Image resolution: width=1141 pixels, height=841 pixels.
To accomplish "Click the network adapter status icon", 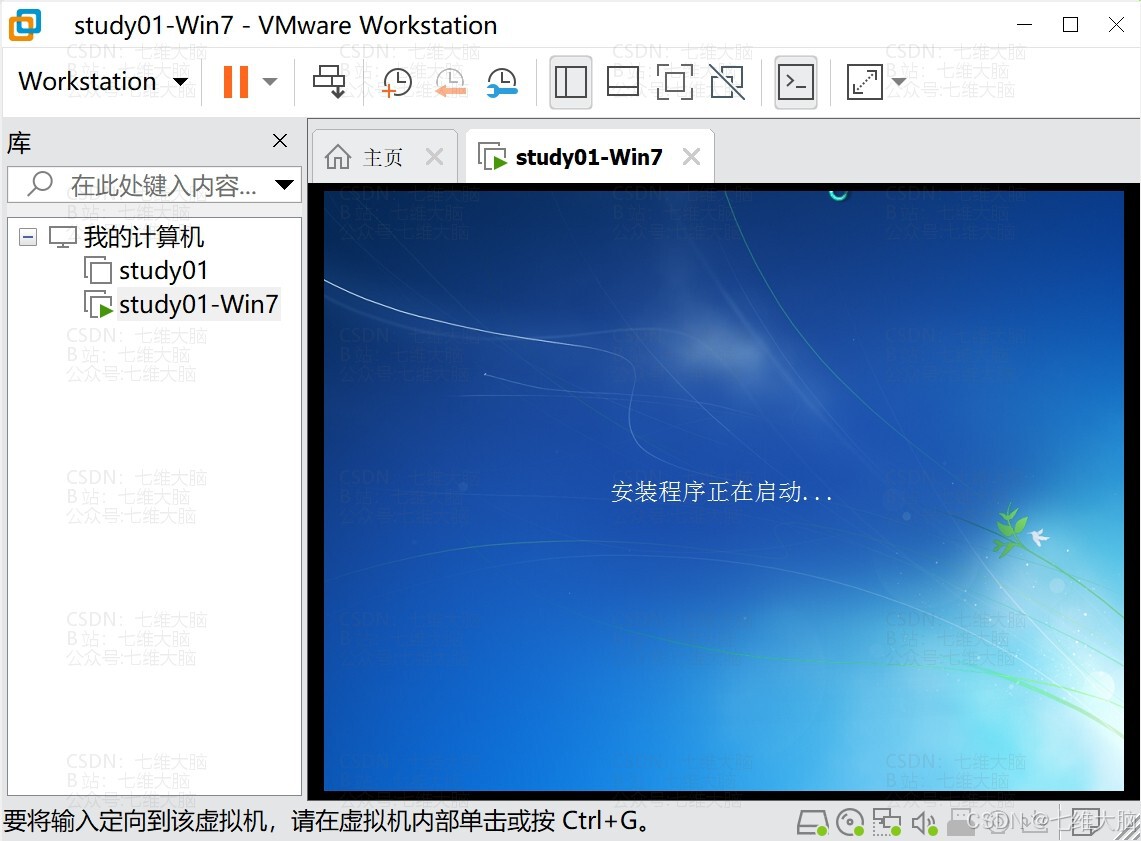I will click(887, 823).
